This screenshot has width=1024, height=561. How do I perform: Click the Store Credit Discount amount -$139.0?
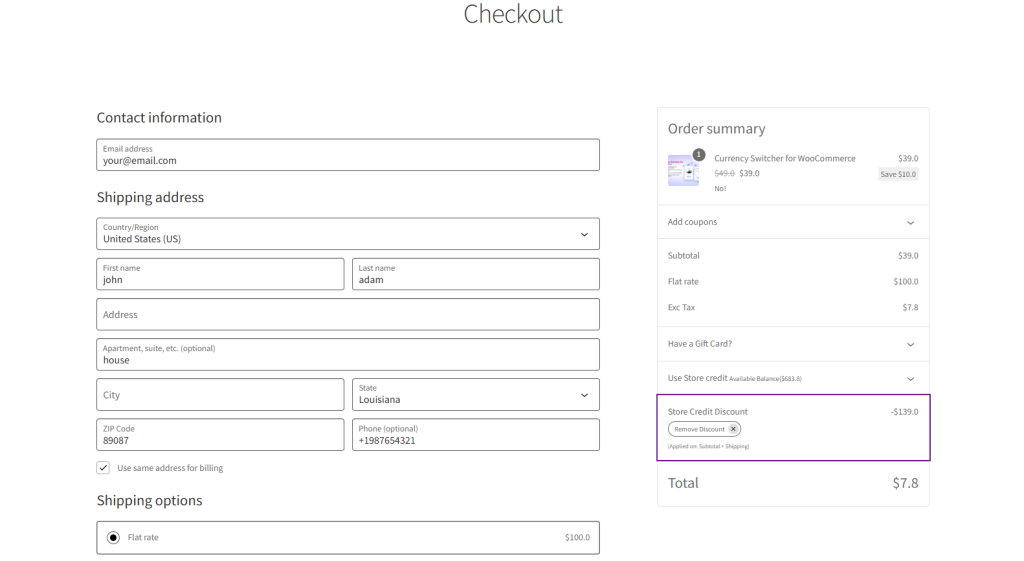point(904,411)
